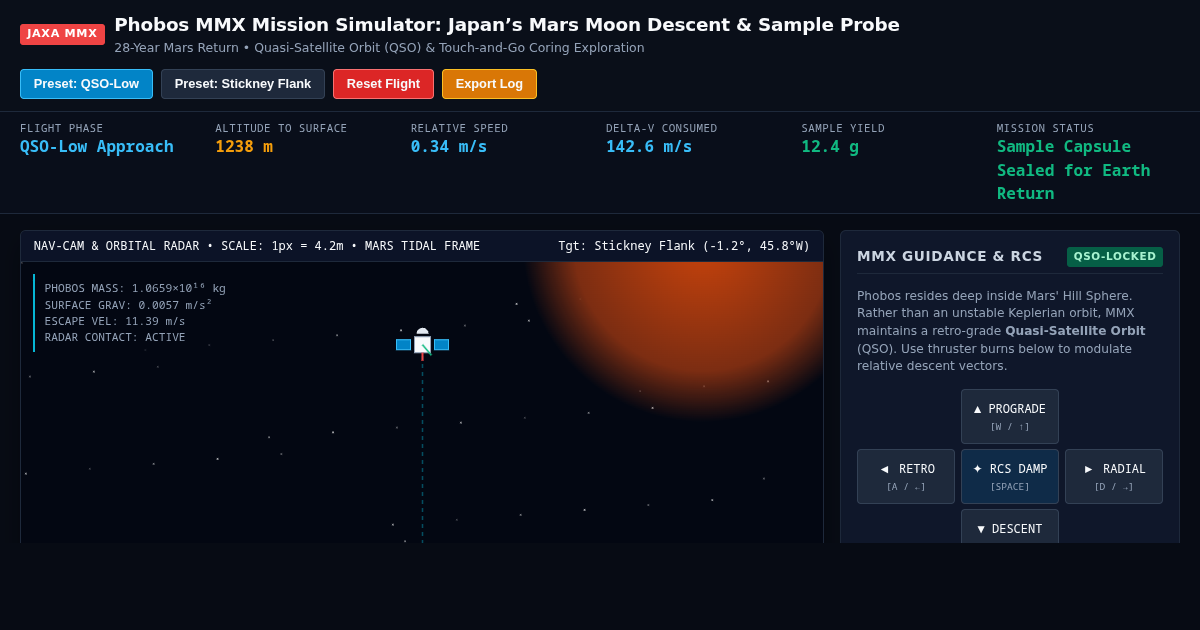Image resolution: width=1200 pixels, height=630 pixels.
Task: Click the JAXA MMX badge
Action: 62,34
